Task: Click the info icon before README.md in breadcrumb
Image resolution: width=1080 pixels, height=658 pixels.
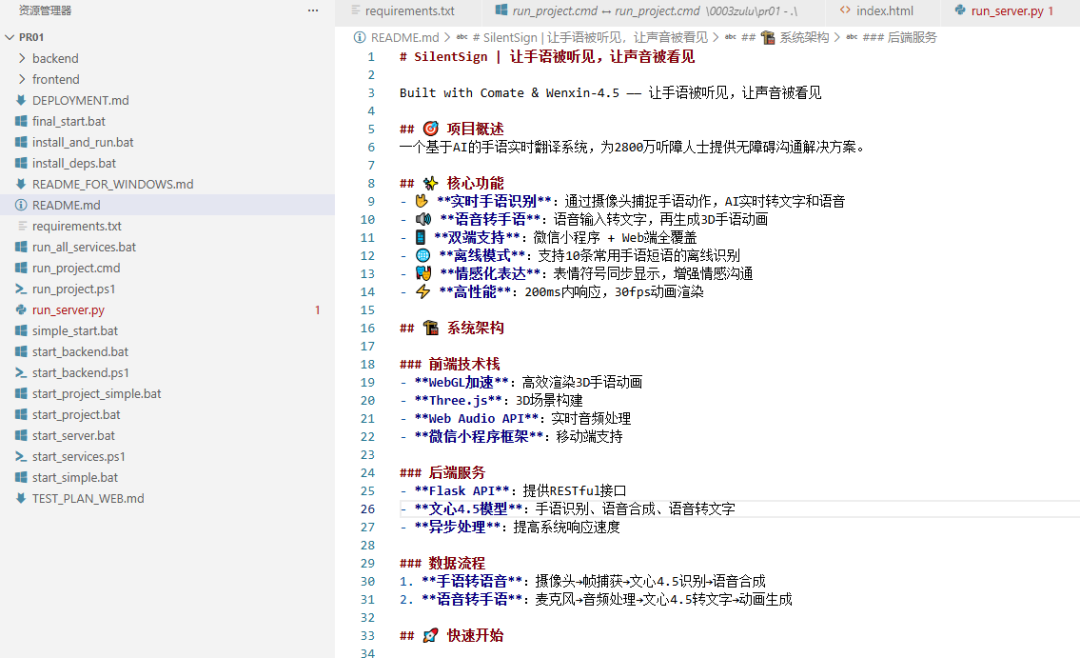Action: click(x=359, y=37)
